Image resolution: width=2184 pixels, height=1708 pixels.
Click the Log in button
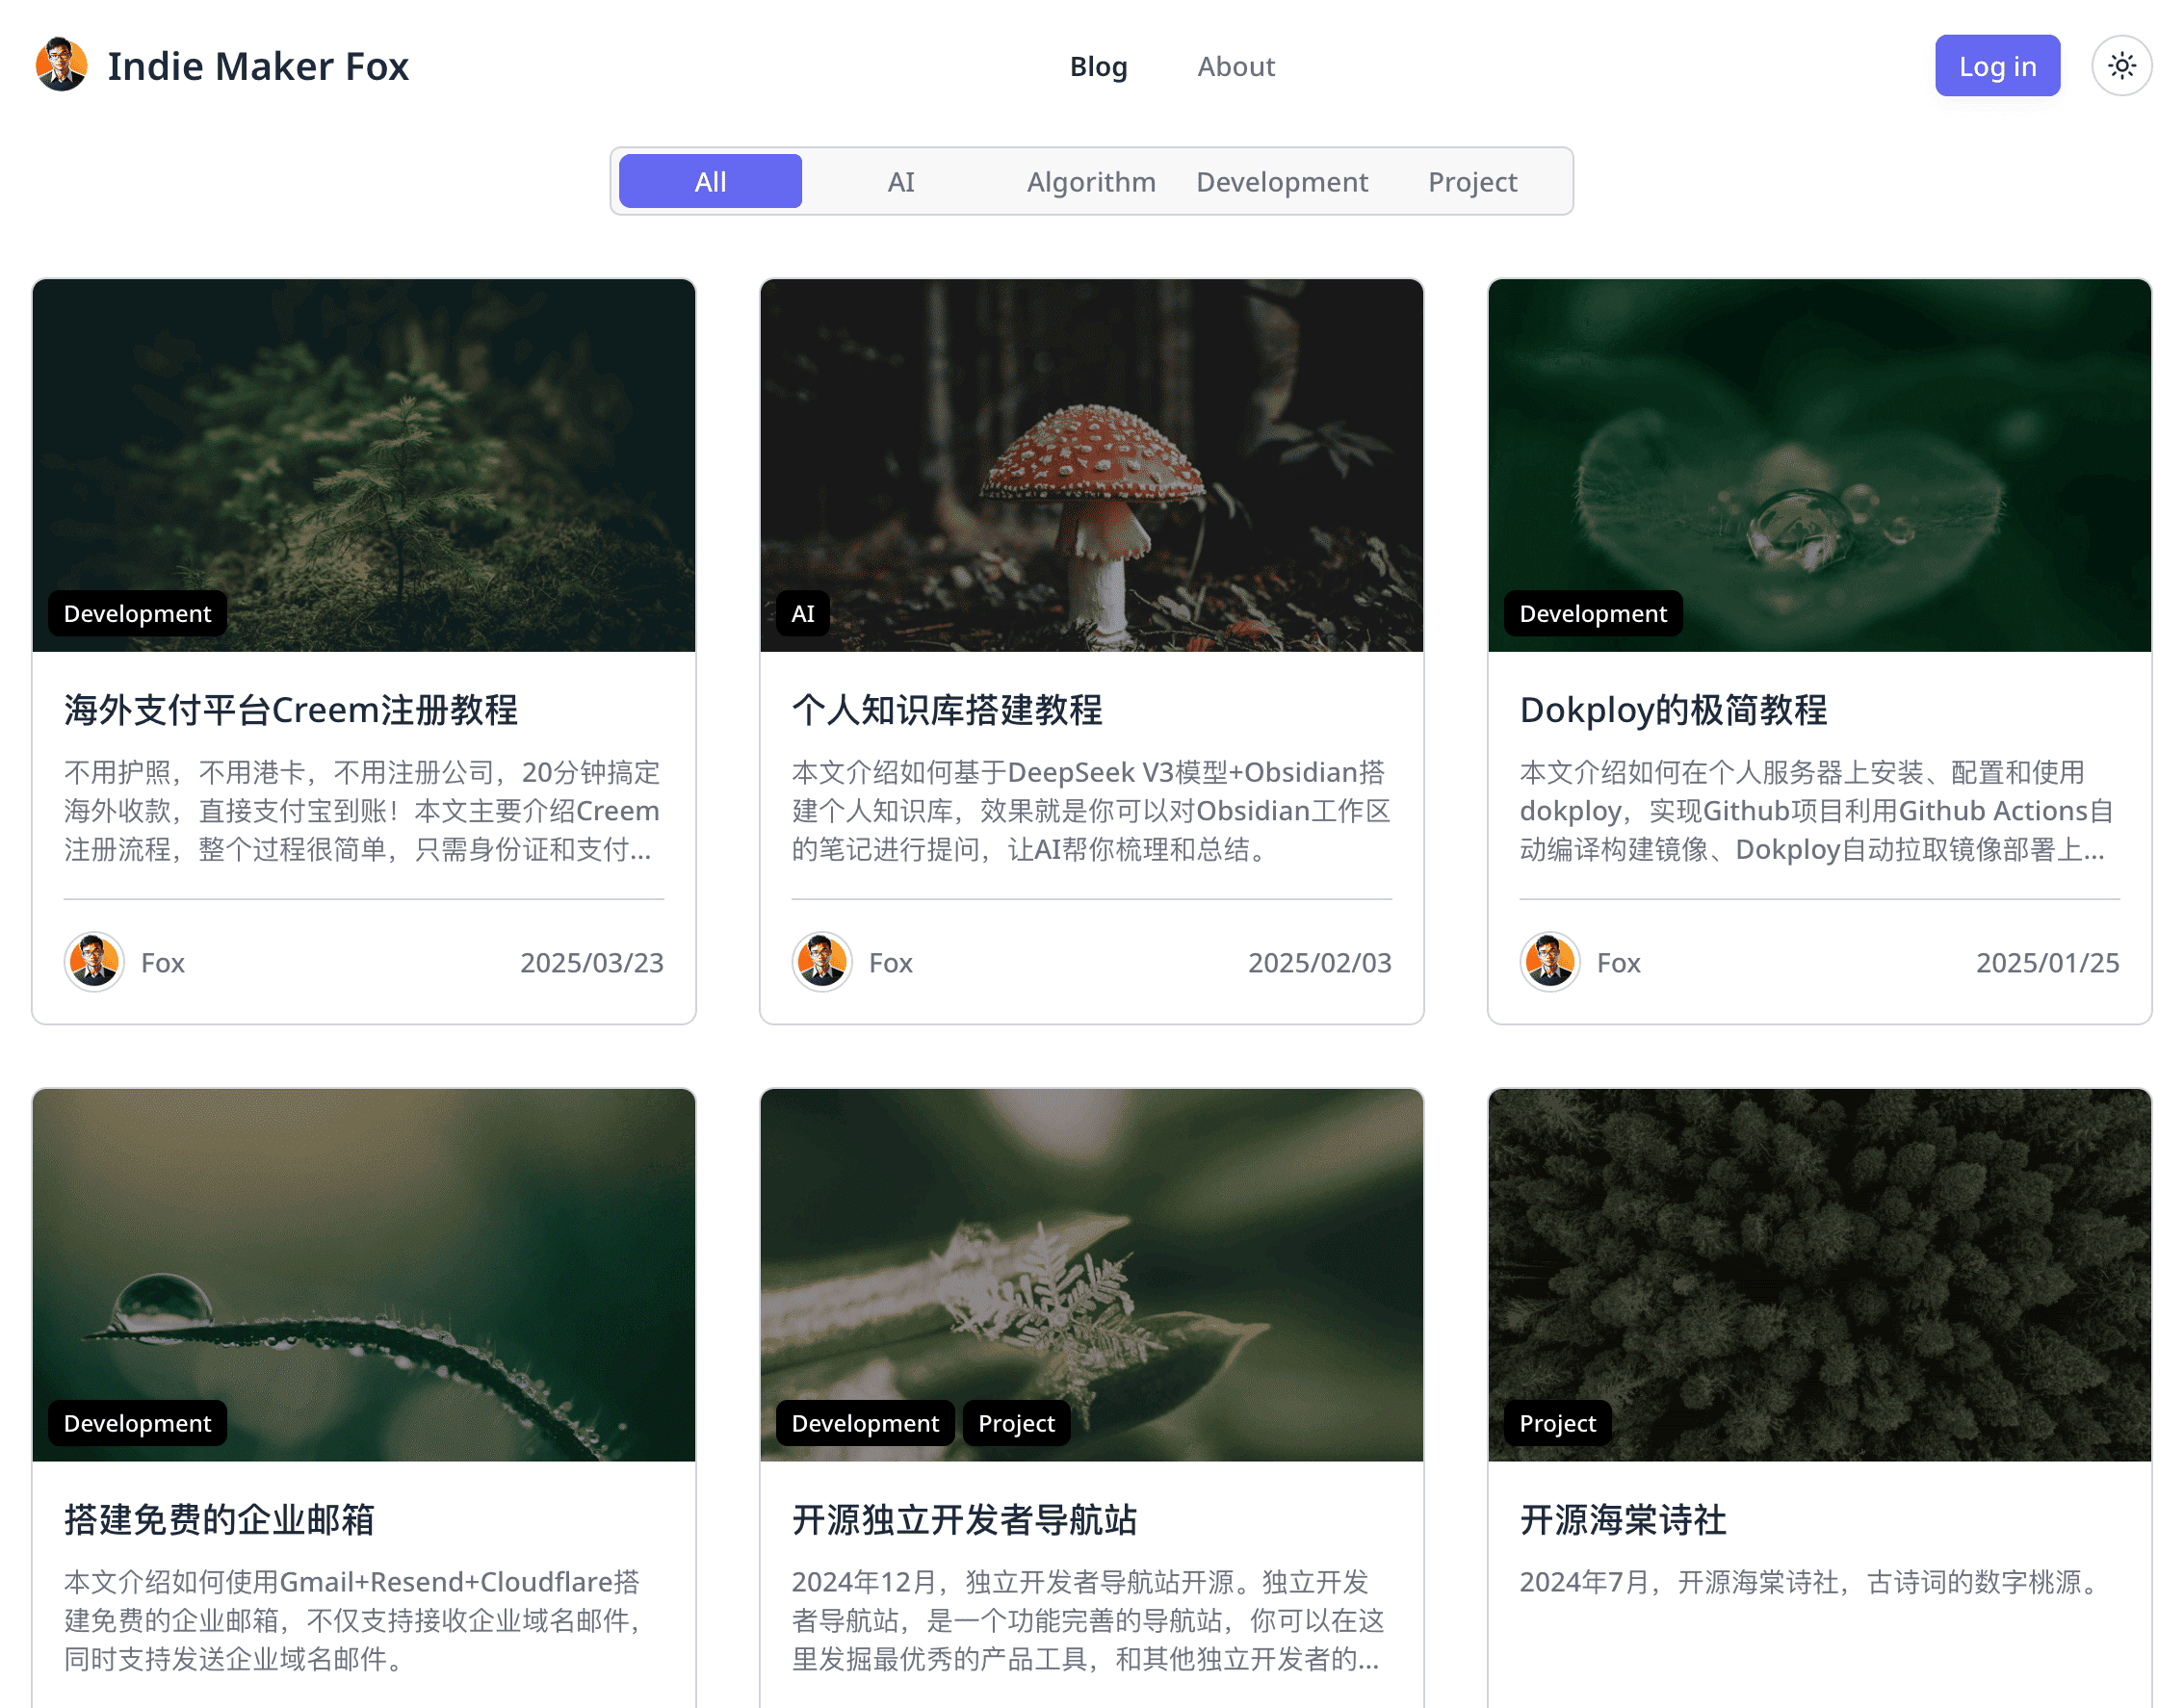tap(1997, 65)
